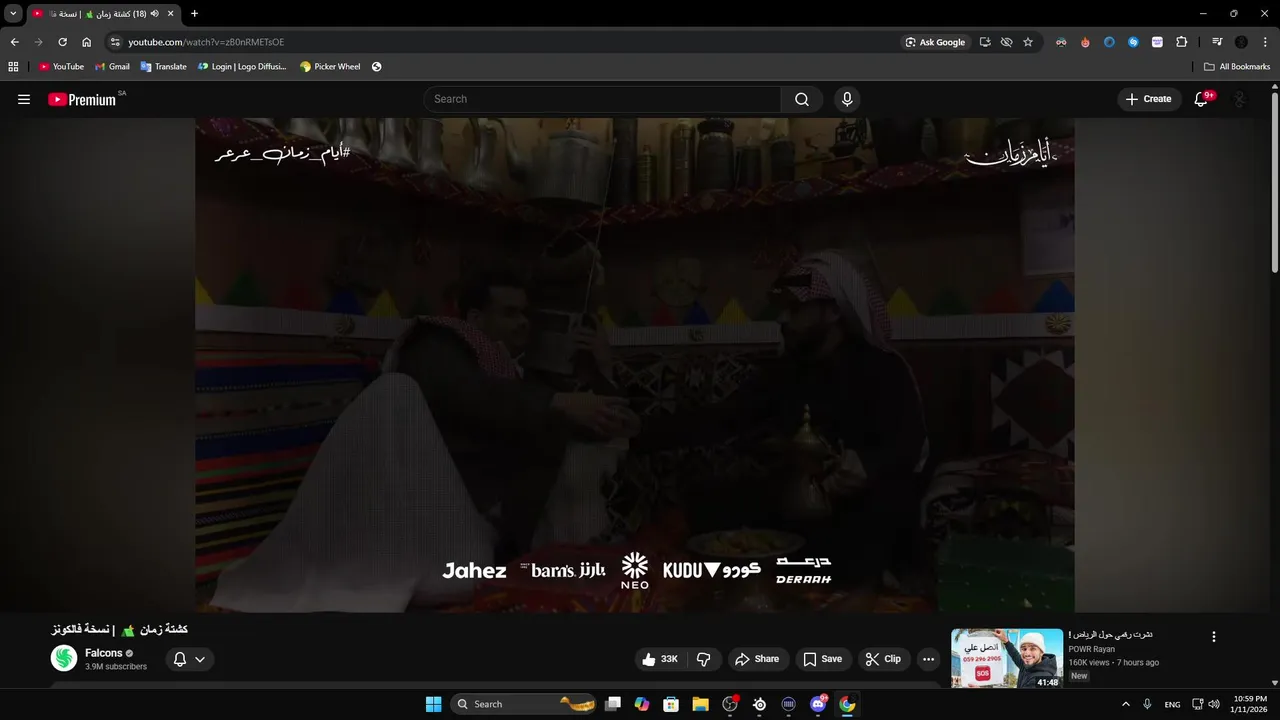
Task: Open recommended video thumbnail 41:48
Action: tap(1007, 658)
